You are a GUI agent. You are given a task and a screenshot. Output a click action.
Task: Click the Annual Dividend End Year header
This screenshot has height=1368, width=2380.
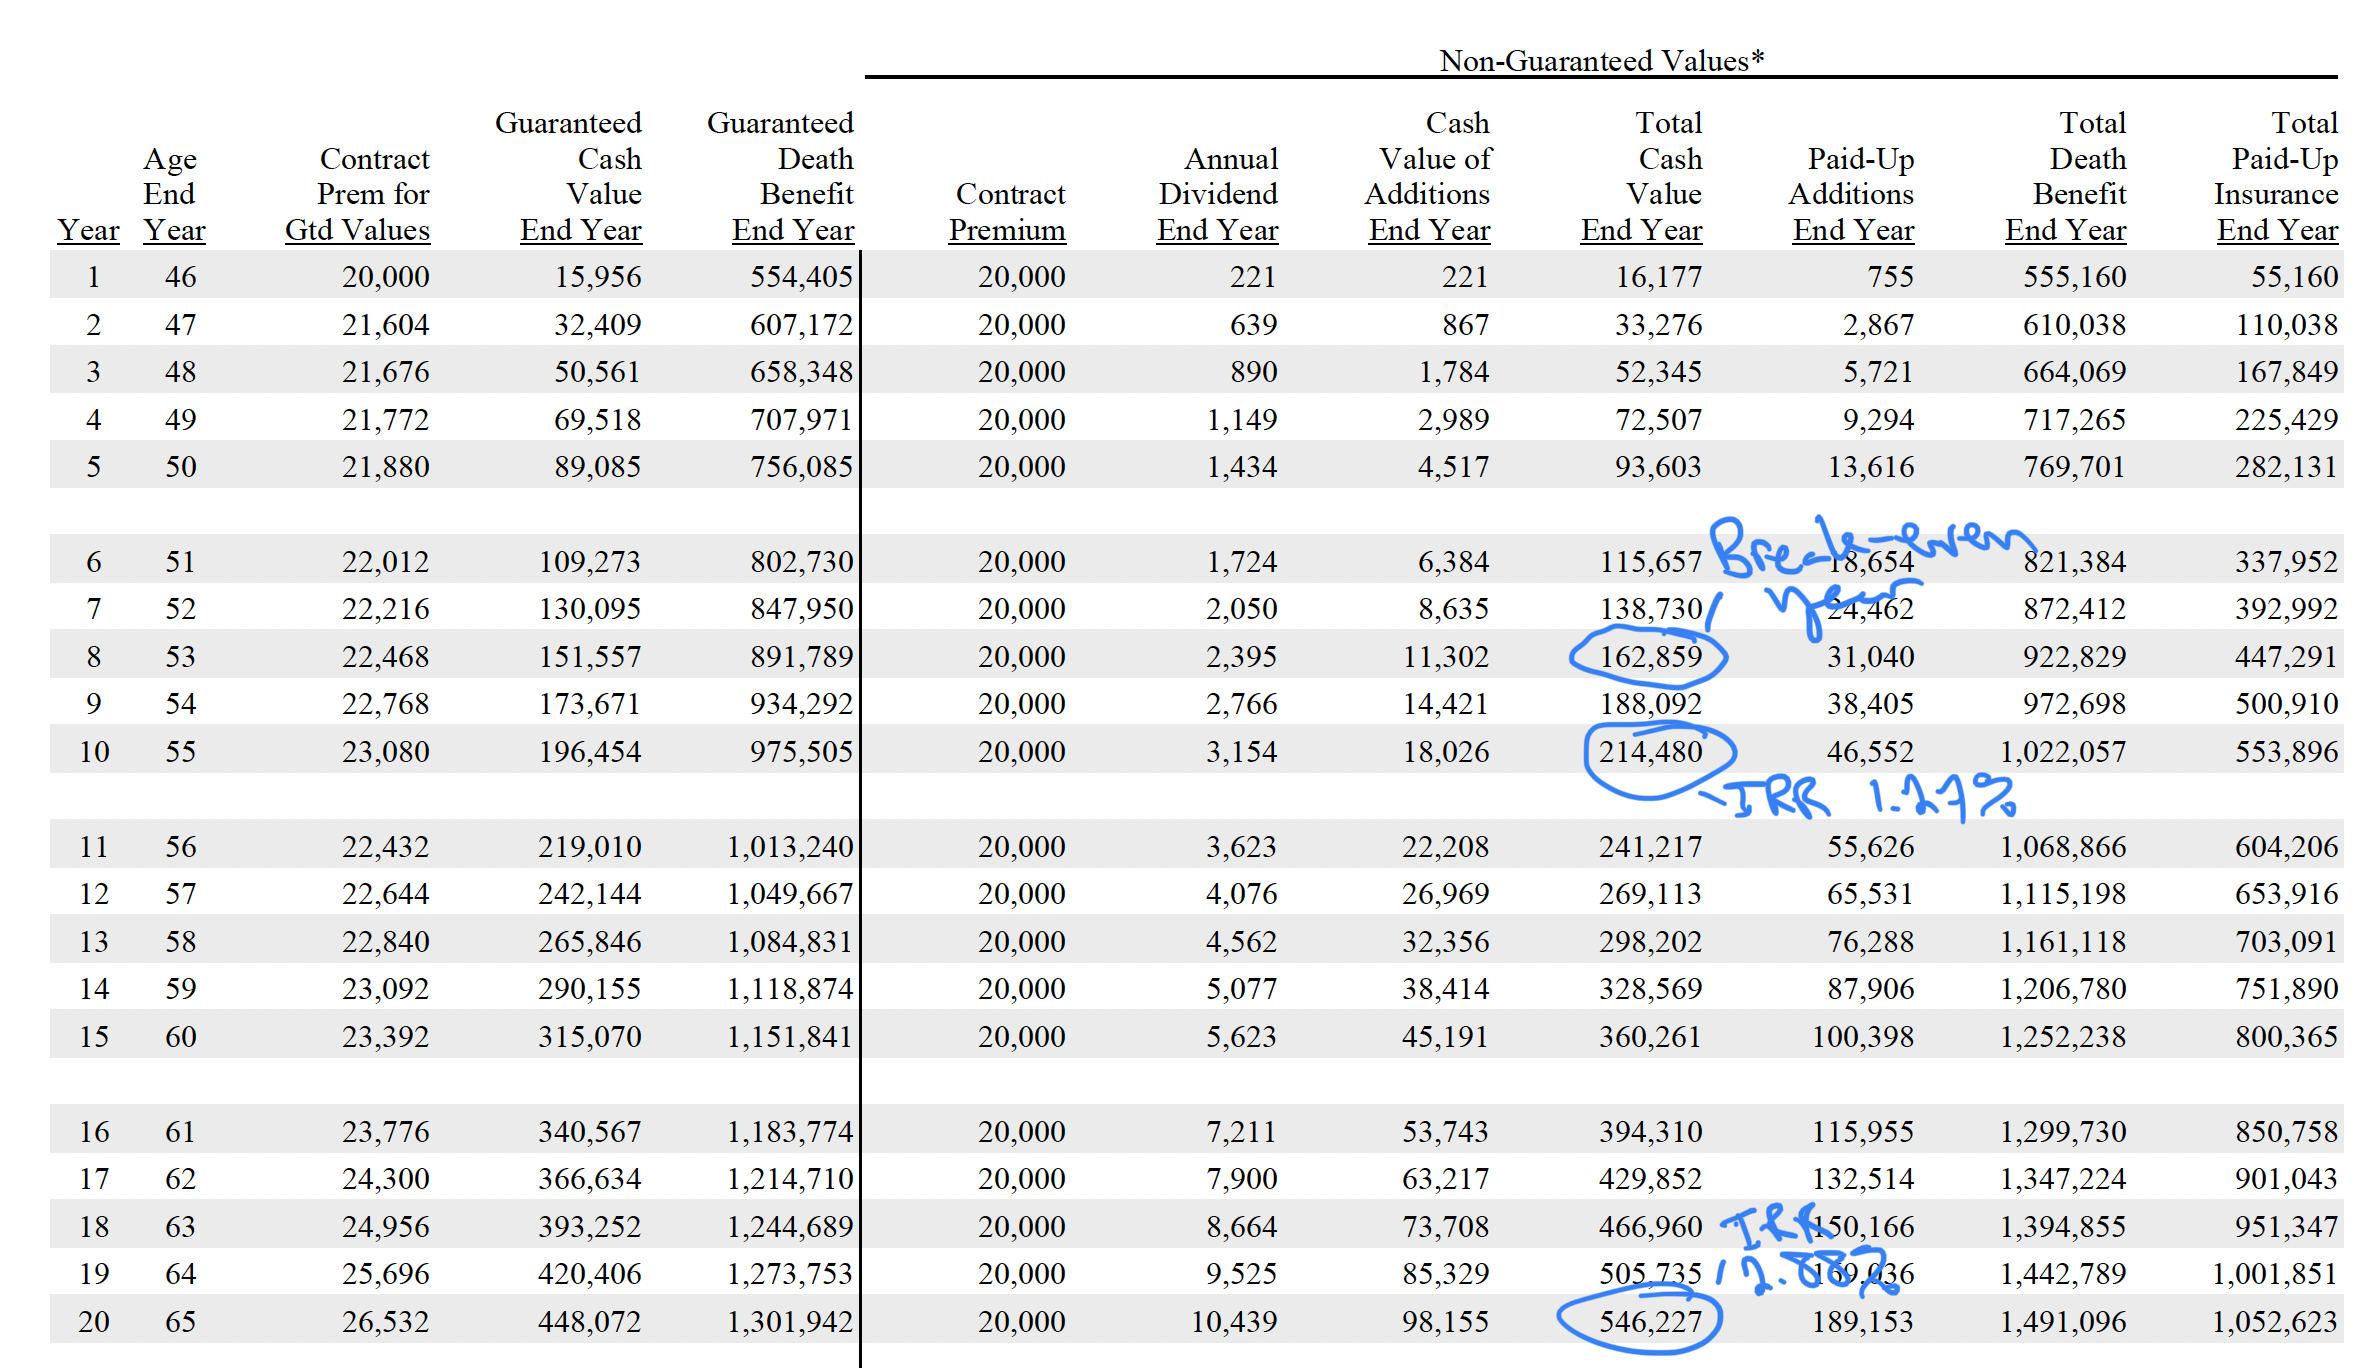(1218, 194)
